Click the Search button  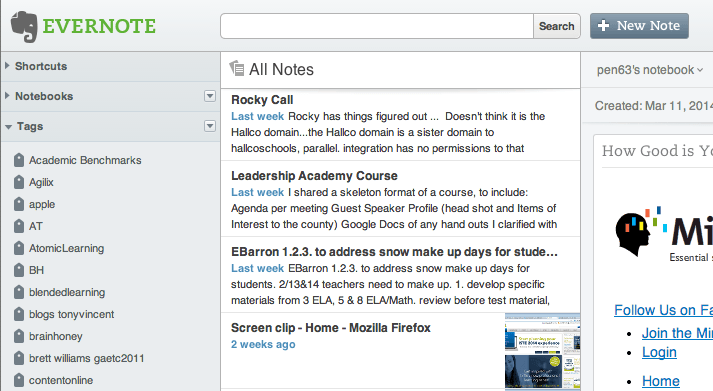[557, 26]
